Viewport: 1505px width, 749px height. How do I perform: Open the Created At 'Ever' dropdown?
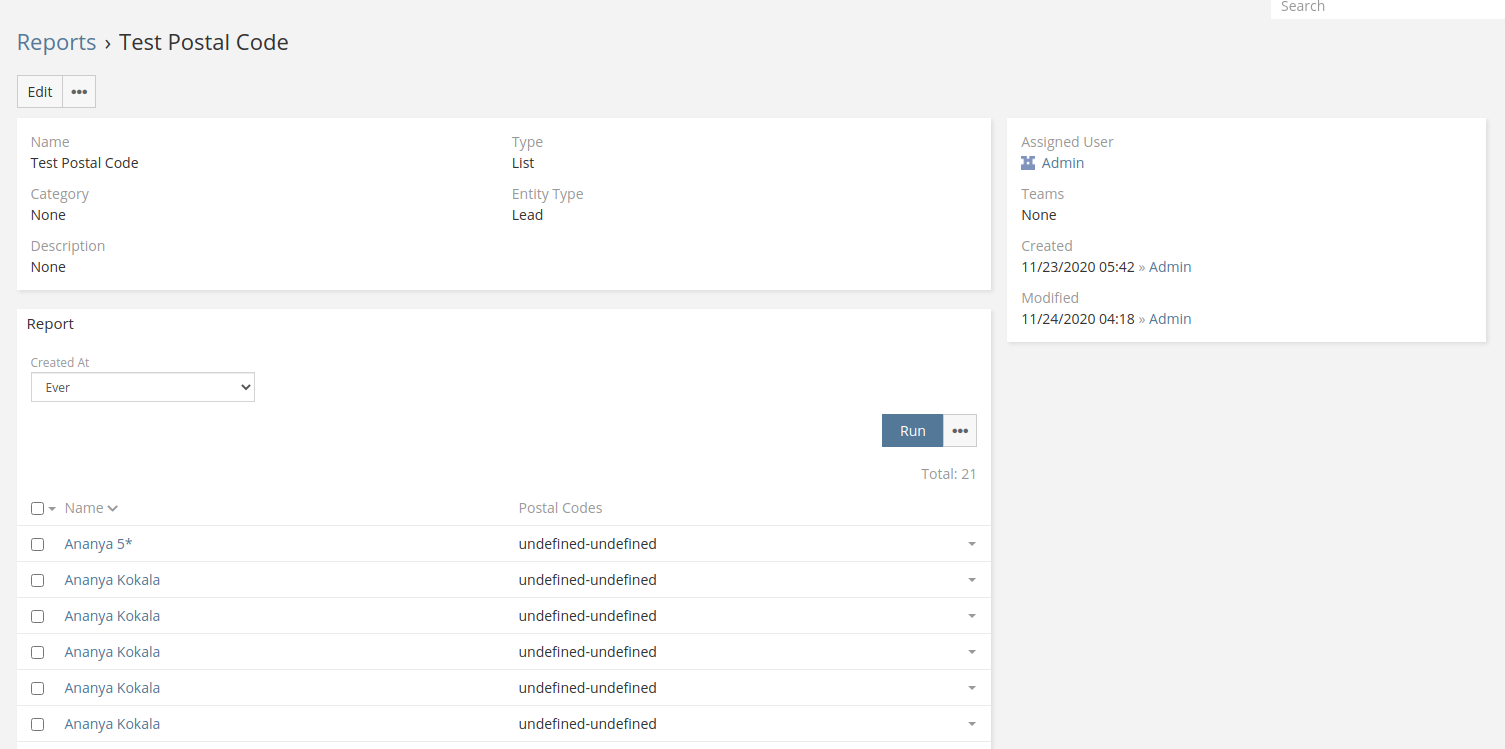click(143, 387)
